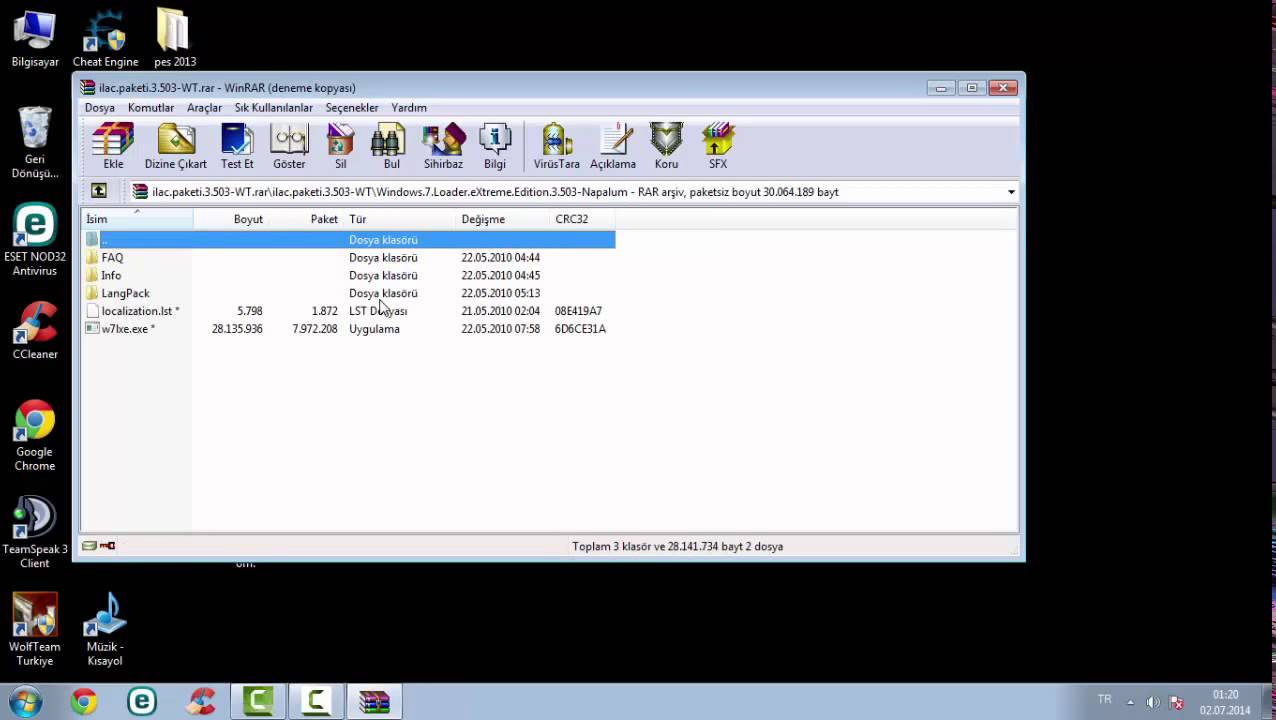Image resolution: width=1276 pixels, height=720 pixels.
Task: Click the Ekle (Add) toolbar icon
Action: 113,146
